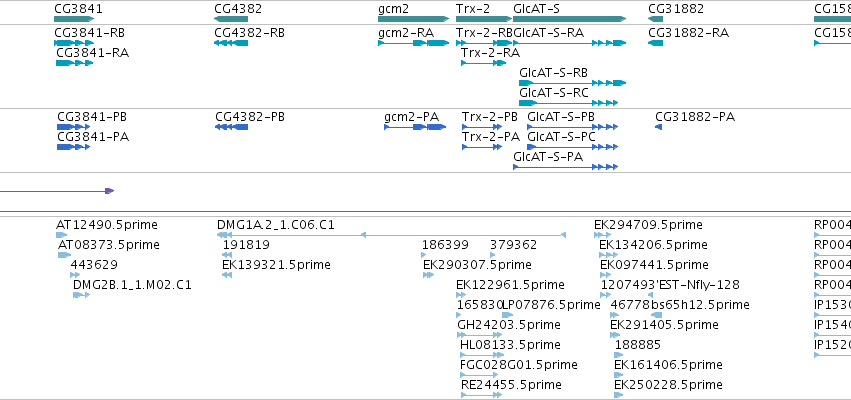Image resolution: width=851 pixels, height=400 pixels.
Task: Select EST label 443629
Action: [x=94, y=265]
